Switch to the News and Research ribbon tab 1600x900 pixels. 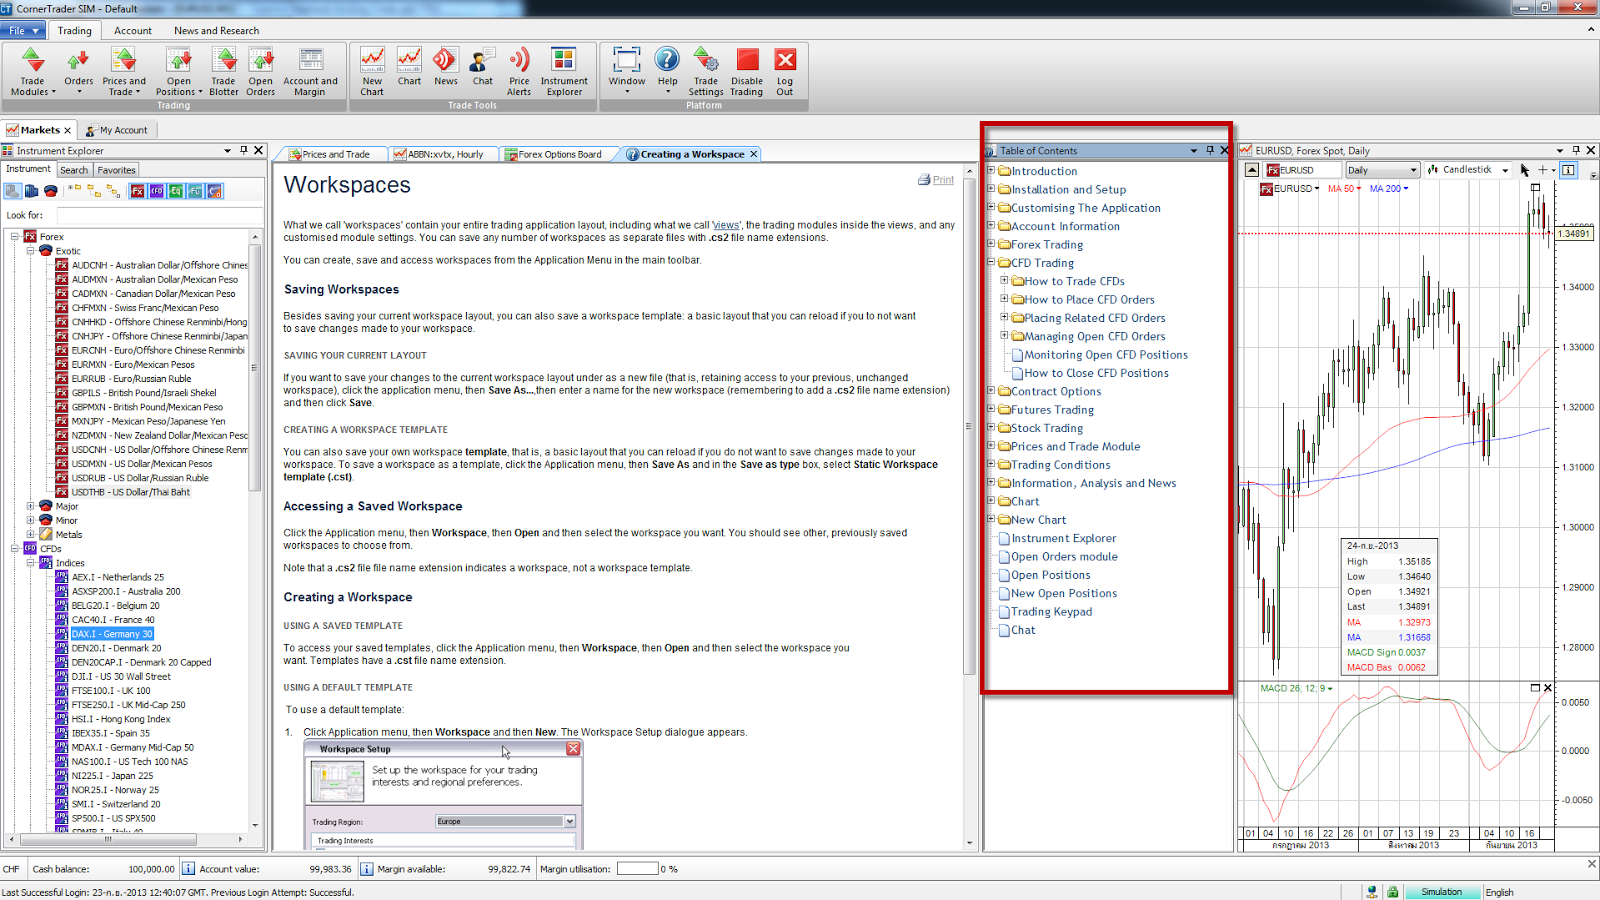click(216, 31)
